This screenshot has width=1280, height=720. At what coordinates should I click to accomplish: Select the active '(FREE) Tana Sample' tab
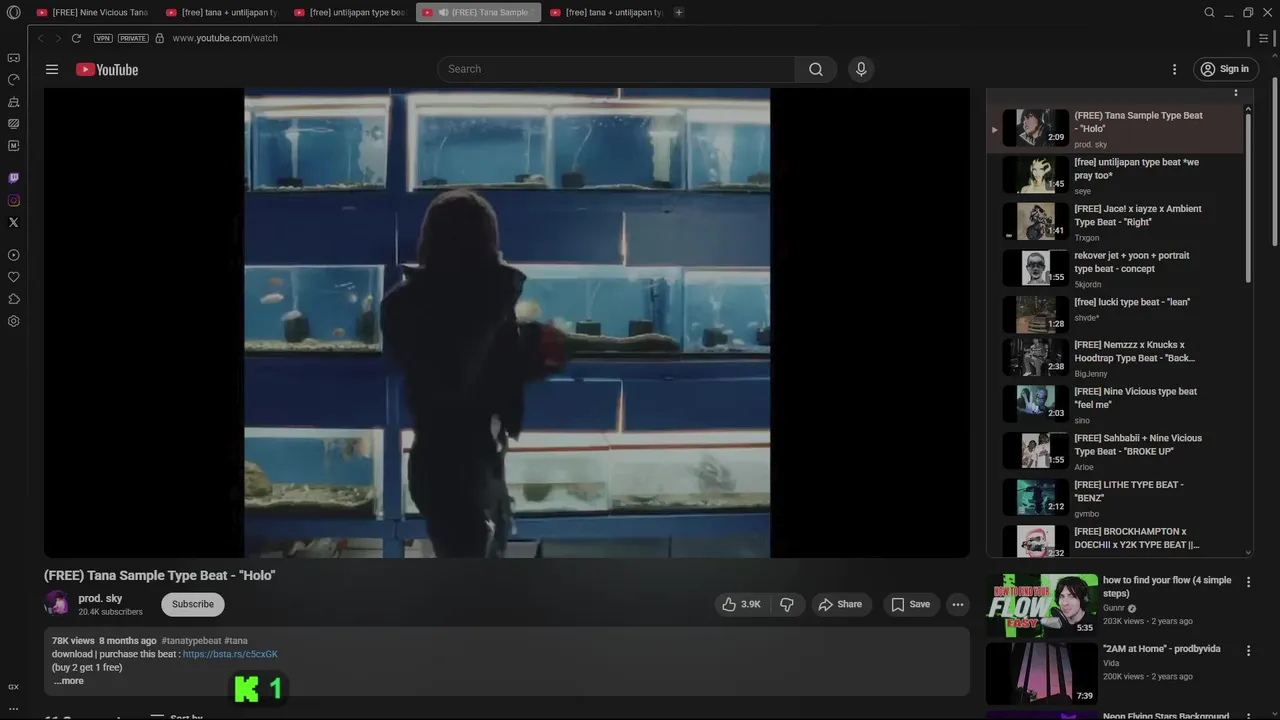point(478,12)
